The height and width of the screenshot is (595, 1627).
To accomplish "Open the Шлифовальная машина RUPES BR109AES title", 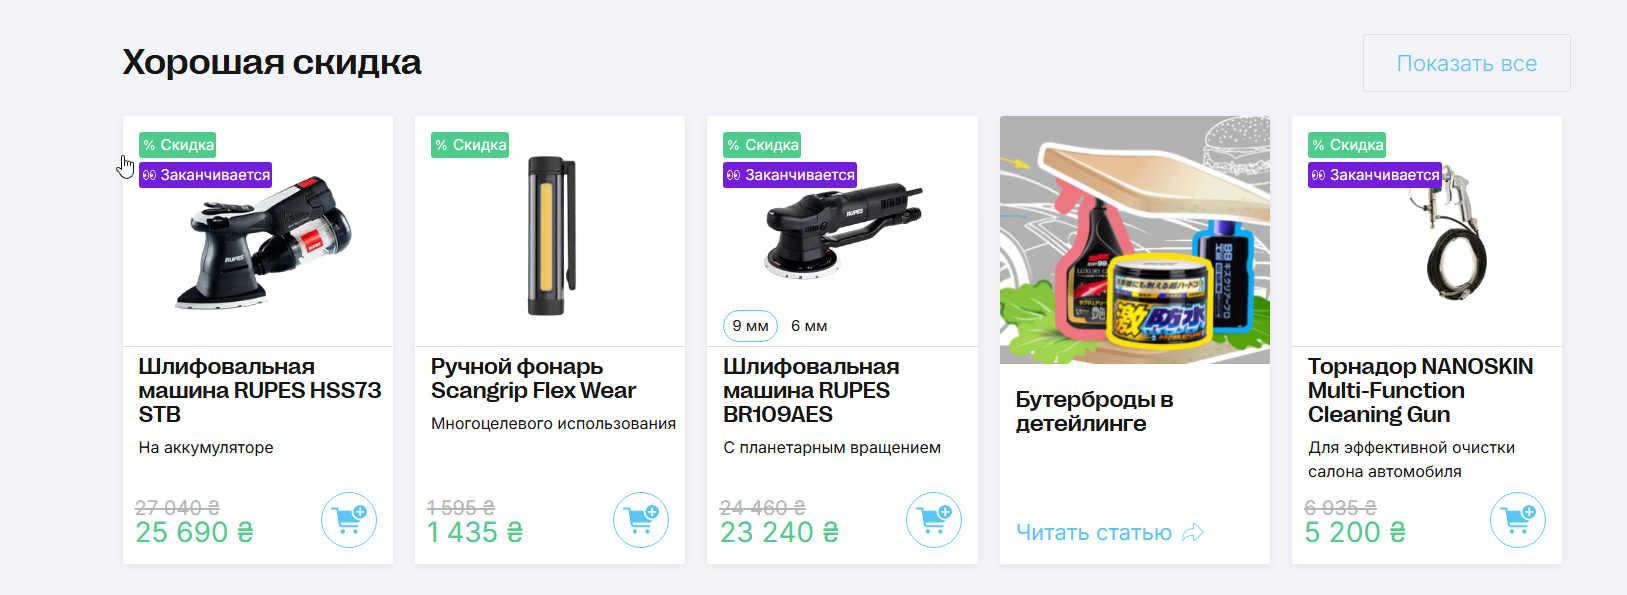I will (x=811, y=391).
